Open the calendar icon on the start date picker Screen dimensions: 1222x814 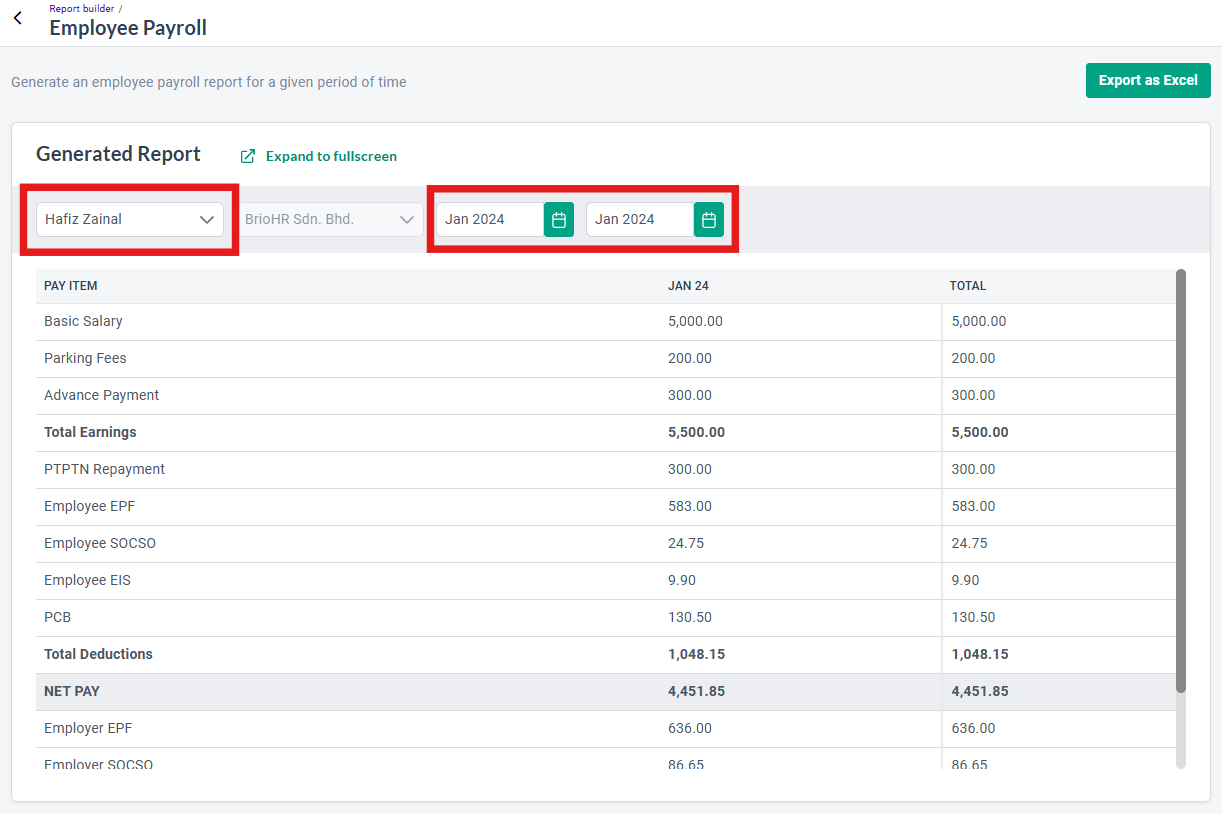pos(558,219)
